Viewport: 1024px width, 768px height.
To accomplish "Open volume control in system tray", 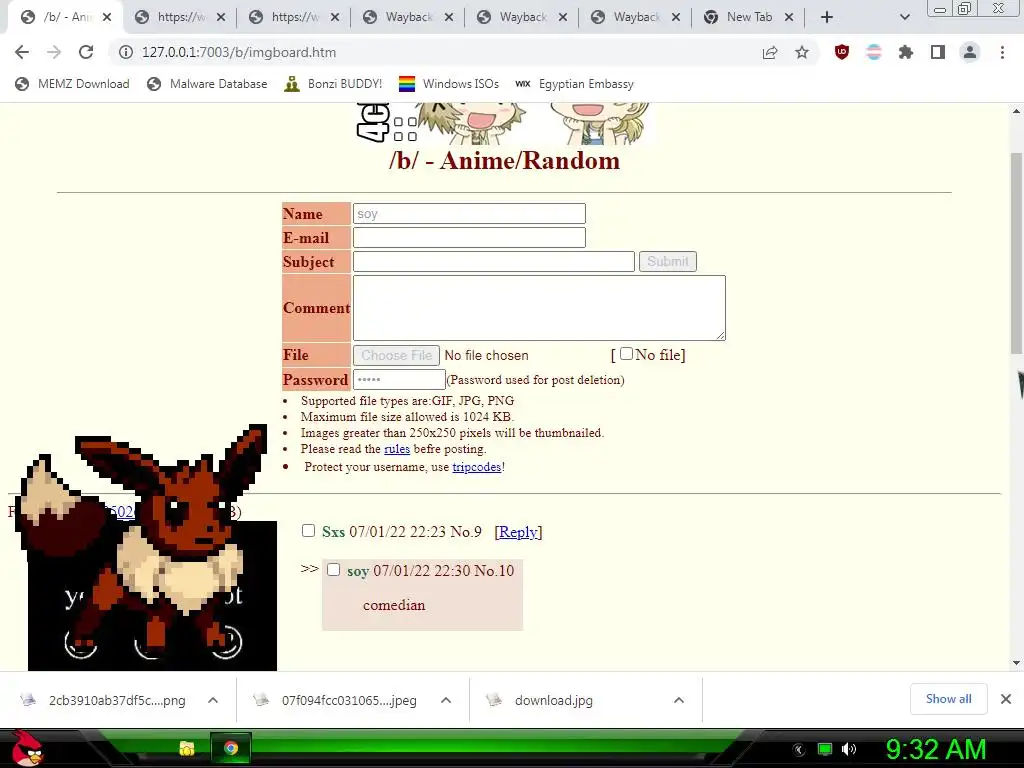I will click(x=849, y=749).
